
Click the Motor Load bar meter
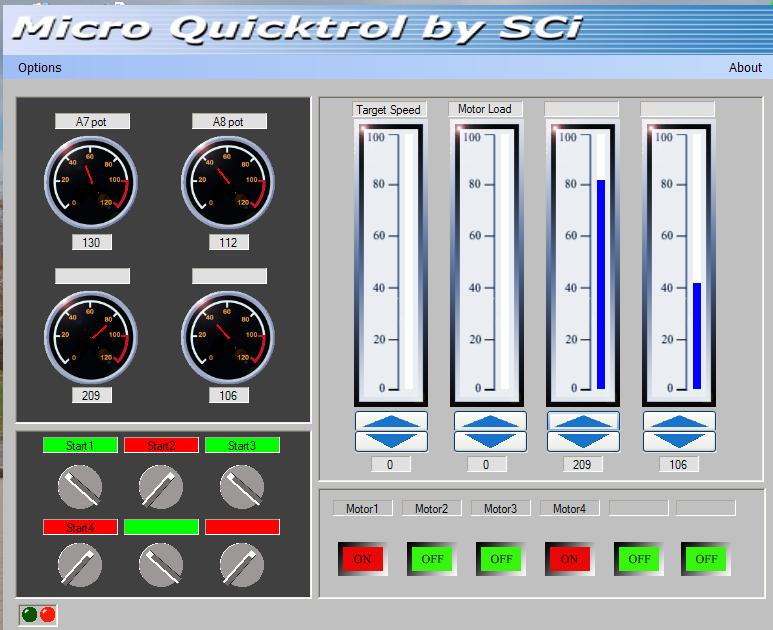pos(487,265)
